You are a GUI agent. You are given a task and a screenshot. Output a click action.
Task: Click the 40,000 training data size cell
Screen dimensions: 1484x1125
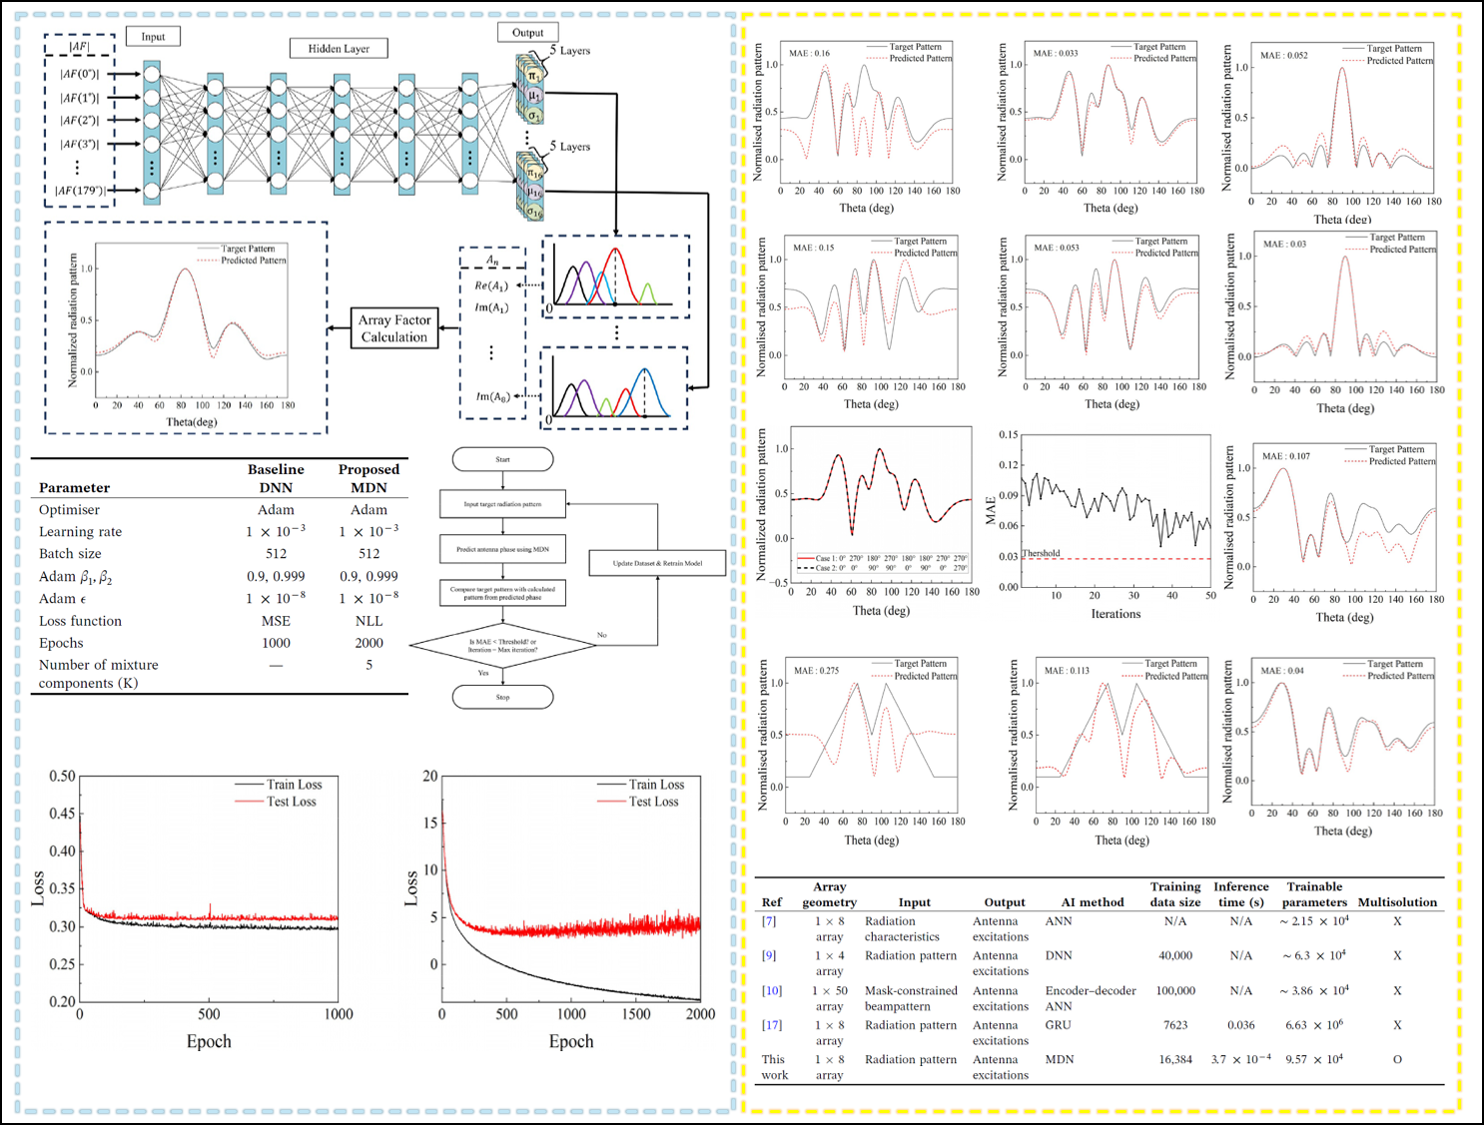[x=1175, y=955]
